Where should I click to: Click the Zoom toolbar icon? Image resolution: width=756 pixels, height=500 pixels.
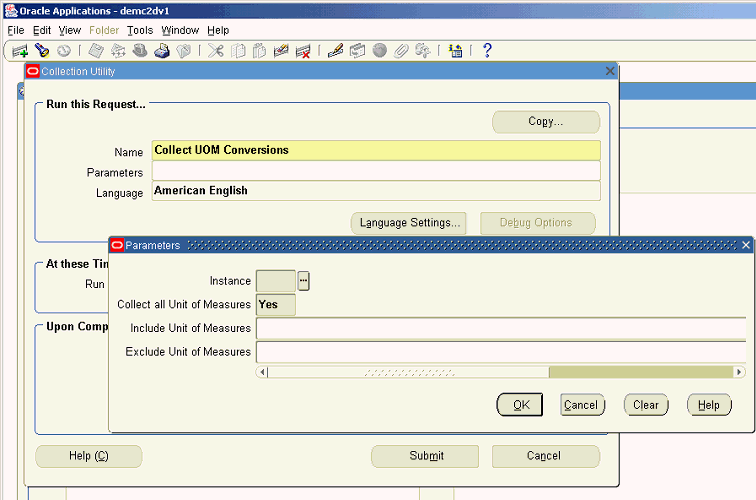coord(357,51)
